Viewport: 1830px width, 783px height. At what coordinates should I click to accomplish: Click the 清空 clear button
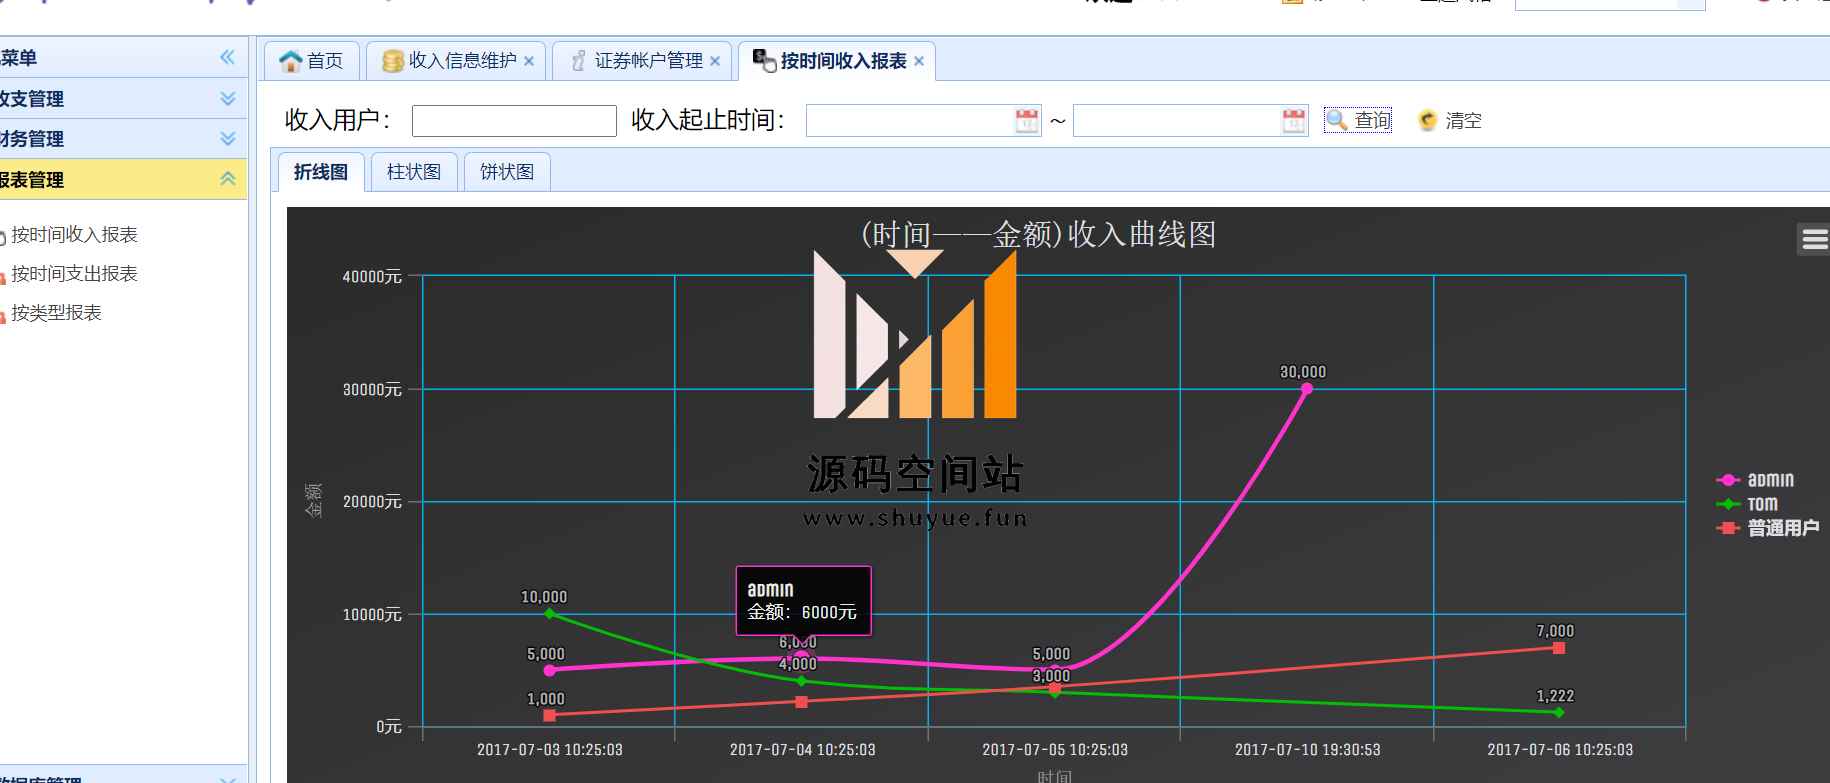tap(1450, 120)
